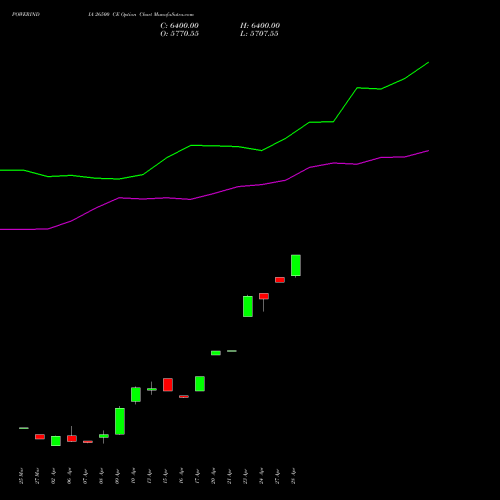Select the 10 Apr green candlestick
500x500 pixels.
click(136, 394)
